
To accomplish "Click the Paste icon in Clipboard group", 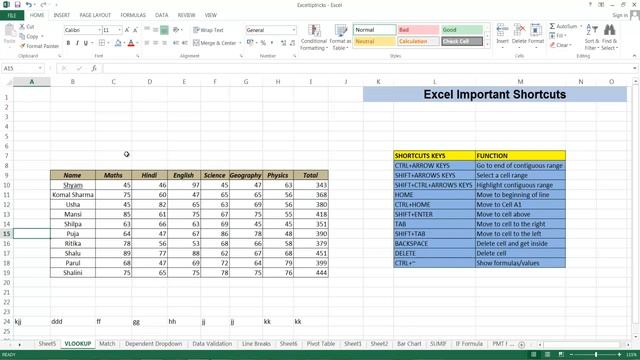I will (x=9, y=31).
